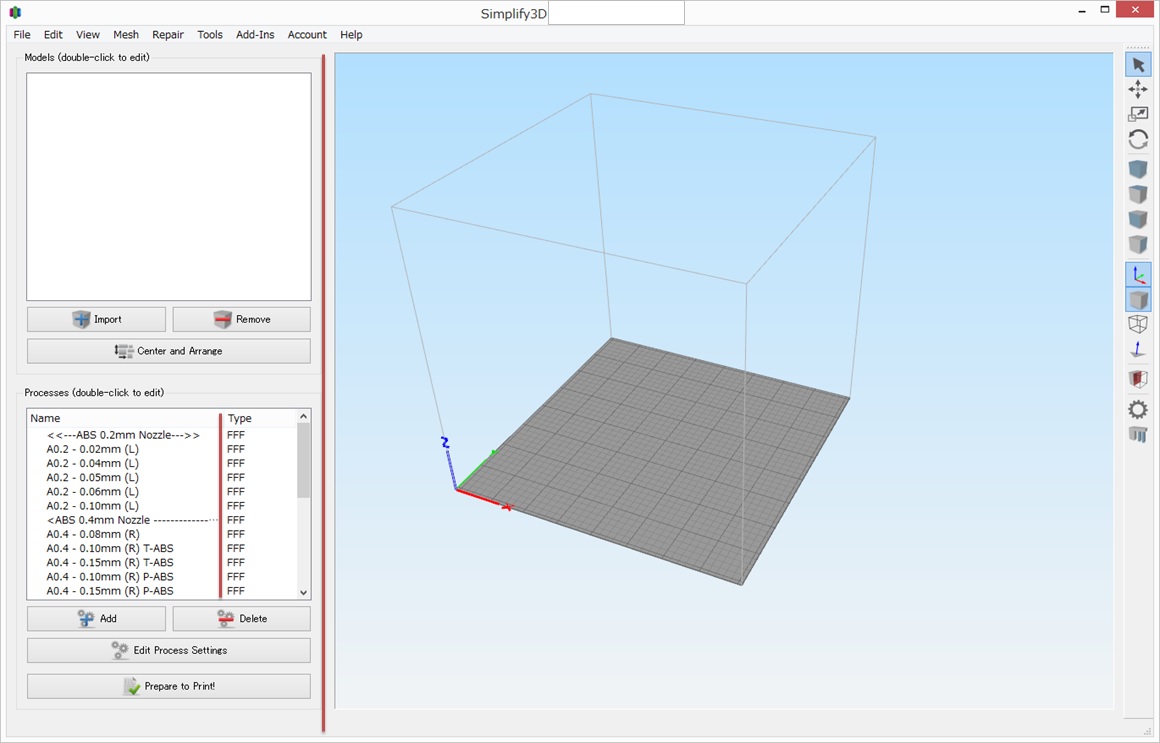The height and width of the screenshot is (743, 1160).
Task: Switch to default isometric view cube
Action: pos(1138,169)
